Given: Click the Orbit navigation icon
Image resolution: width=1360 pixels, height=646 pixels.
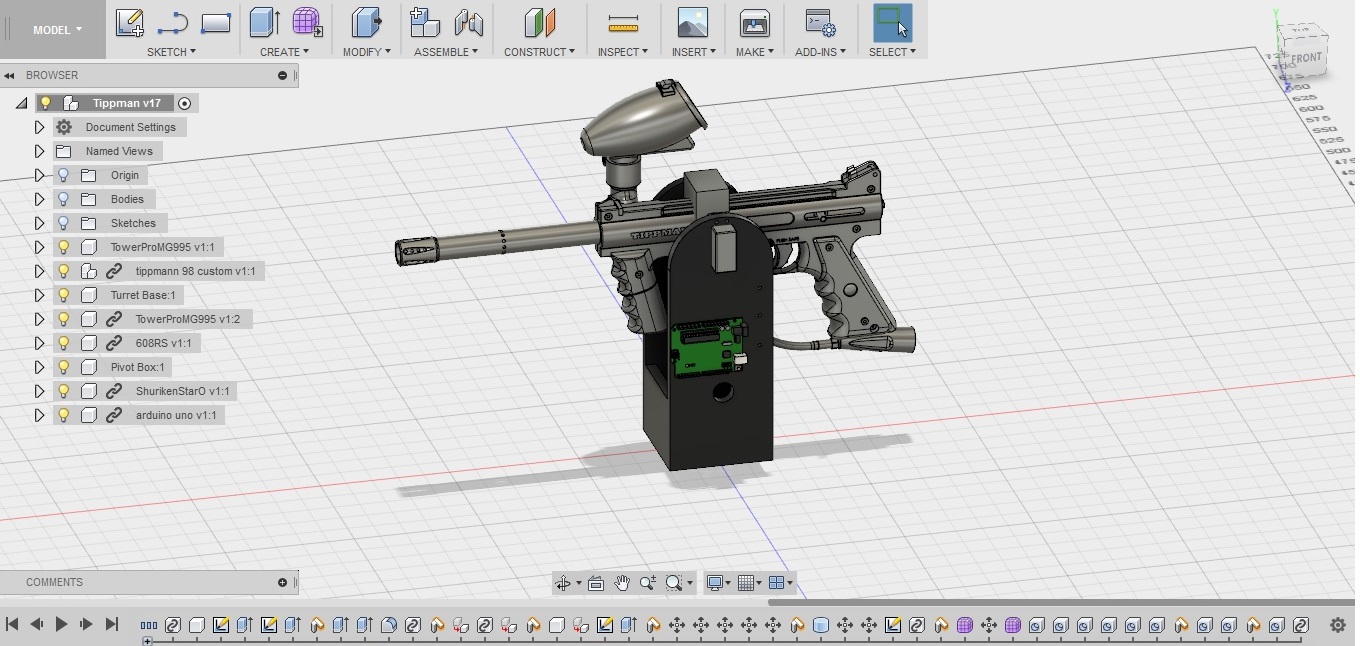Looking at the screenshot, I should click(x=562, y=583).
